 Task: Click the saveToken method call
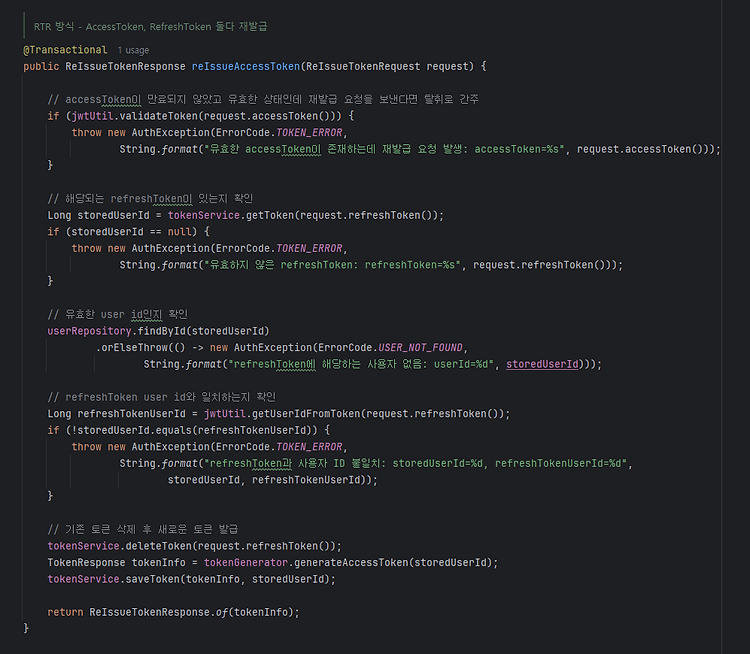(x=152, y=579)
